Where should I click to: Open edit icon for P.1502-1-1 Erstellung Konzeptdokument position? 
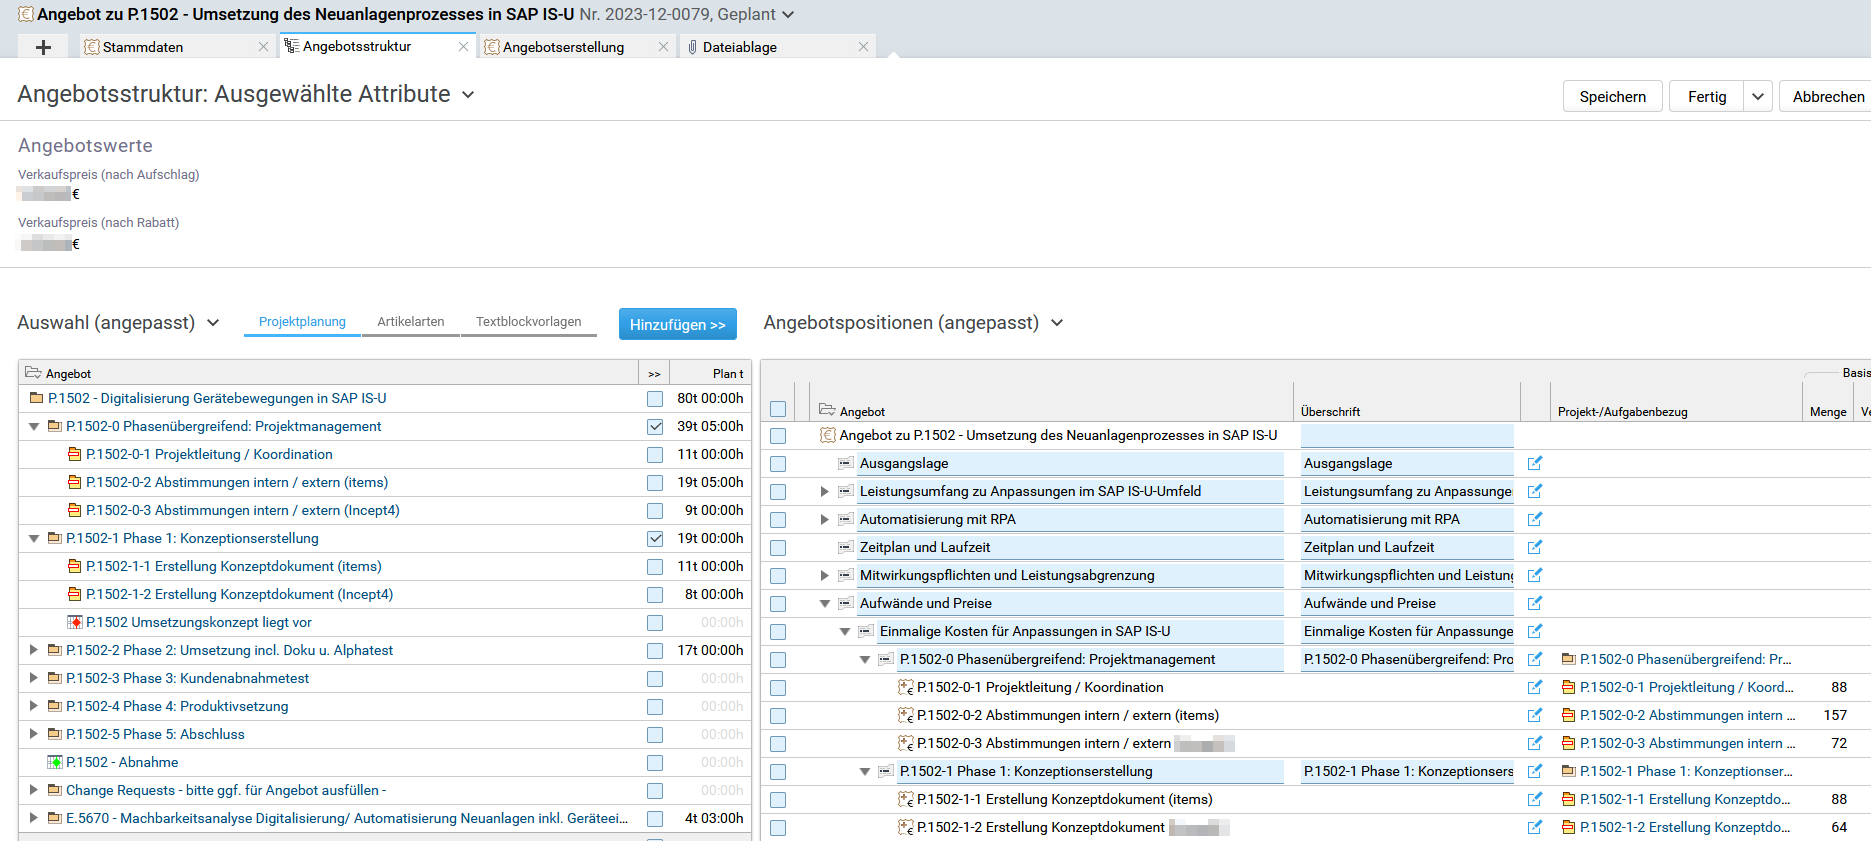click(1535, 799)
